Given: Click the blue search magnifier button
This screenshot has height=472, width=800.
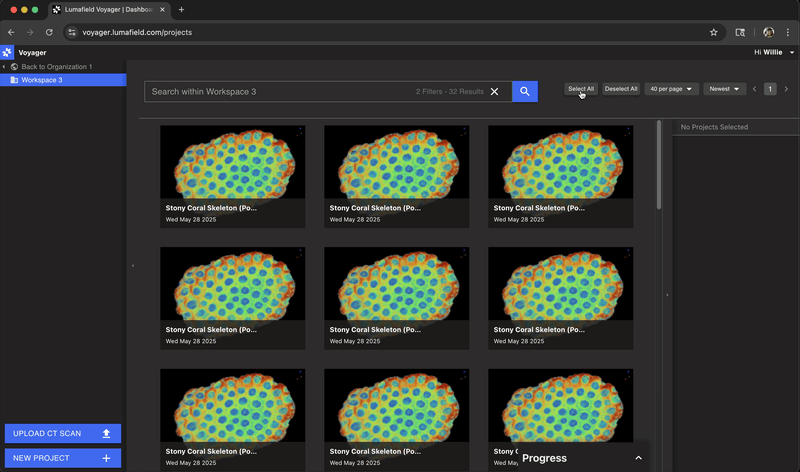Looking at the screenshot, I should 524,91.
